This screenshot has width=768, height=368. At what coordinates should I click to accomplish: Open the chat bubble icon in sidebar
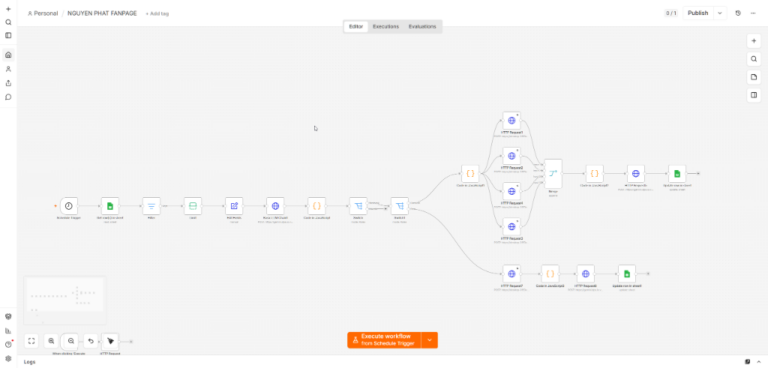coord(8,97)
